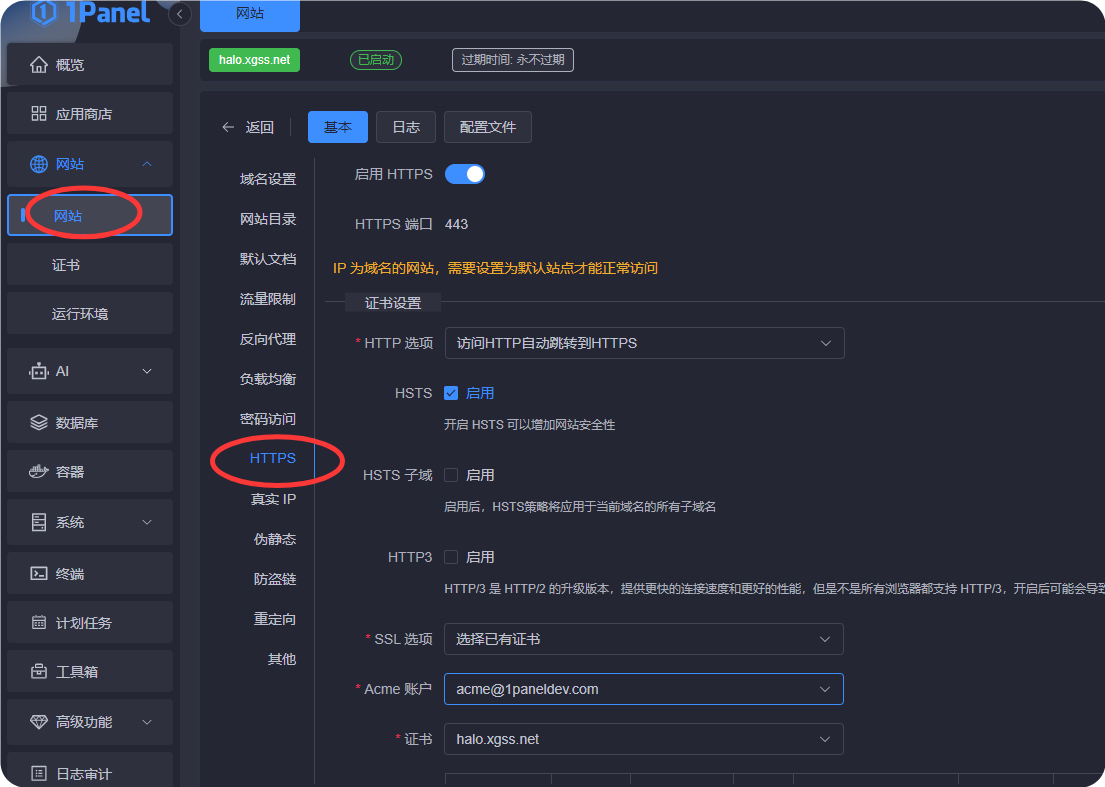This screenshot has width=1105, height=787.
Task: Select the 证书 sidebar entry
Action: pos(89,264)
